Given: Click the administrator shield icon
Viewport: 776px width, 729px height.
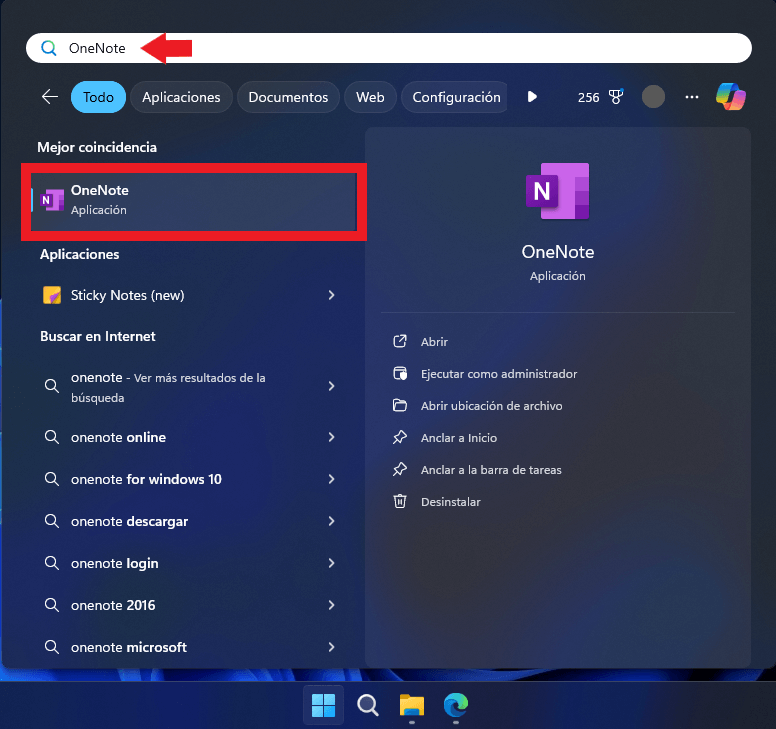Looking at the screenshot, I should tap(400, 374).
